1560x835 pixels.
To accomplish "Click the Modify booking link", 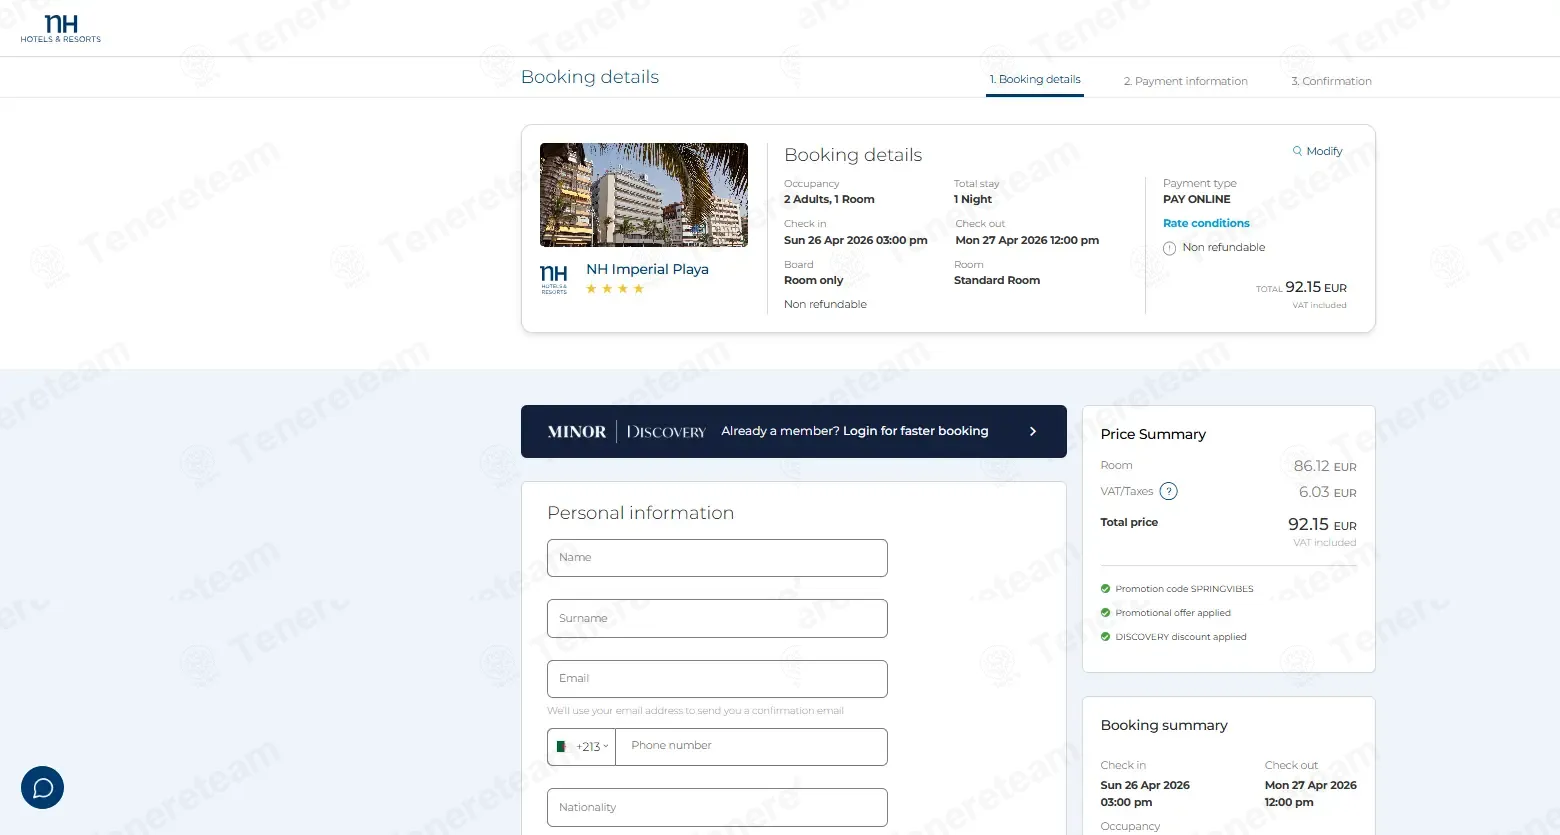I will point(1317,151).
